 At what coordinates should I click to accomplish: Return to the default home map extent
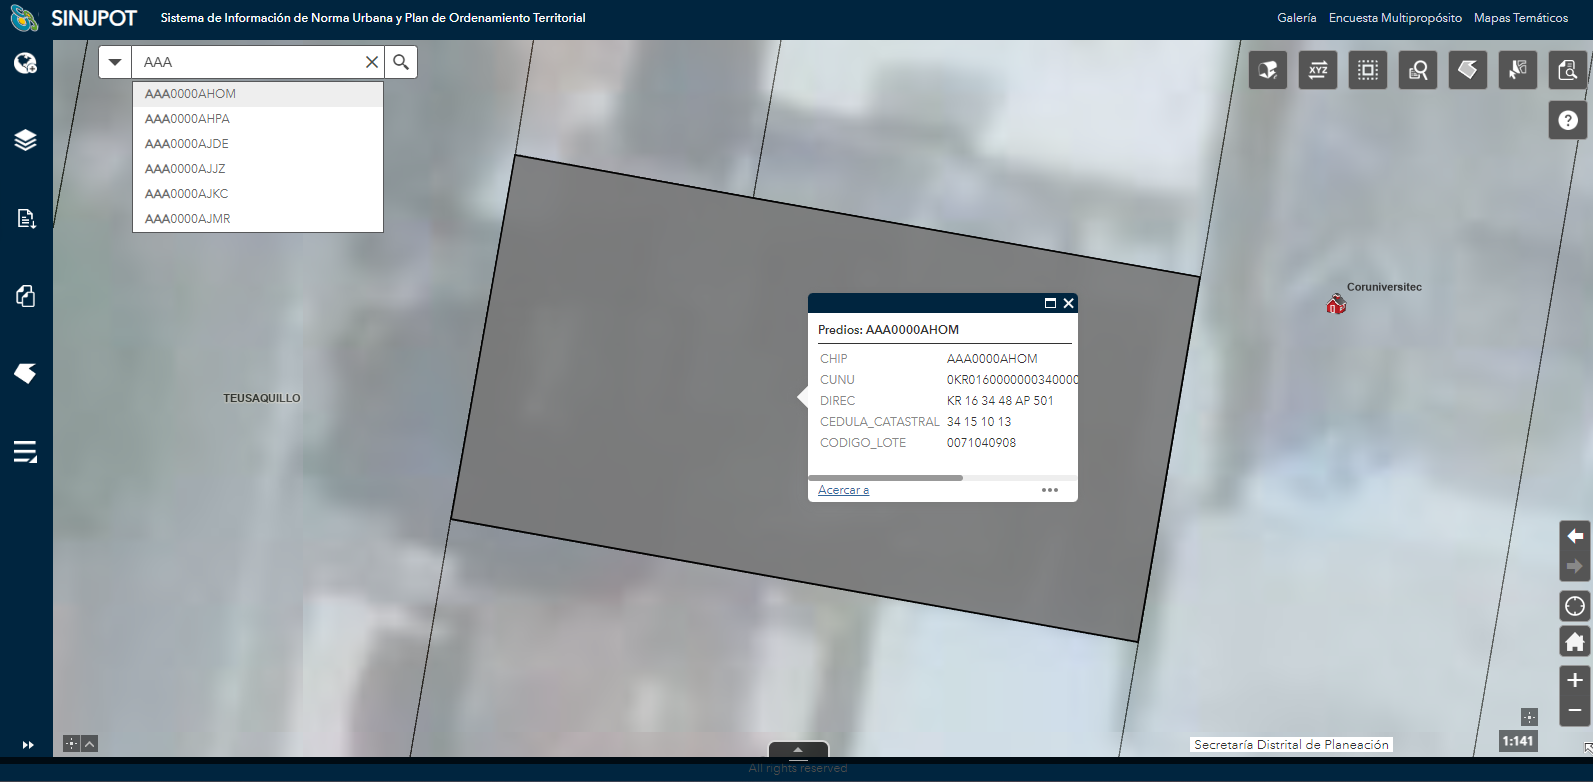(x=1575, y=642)
